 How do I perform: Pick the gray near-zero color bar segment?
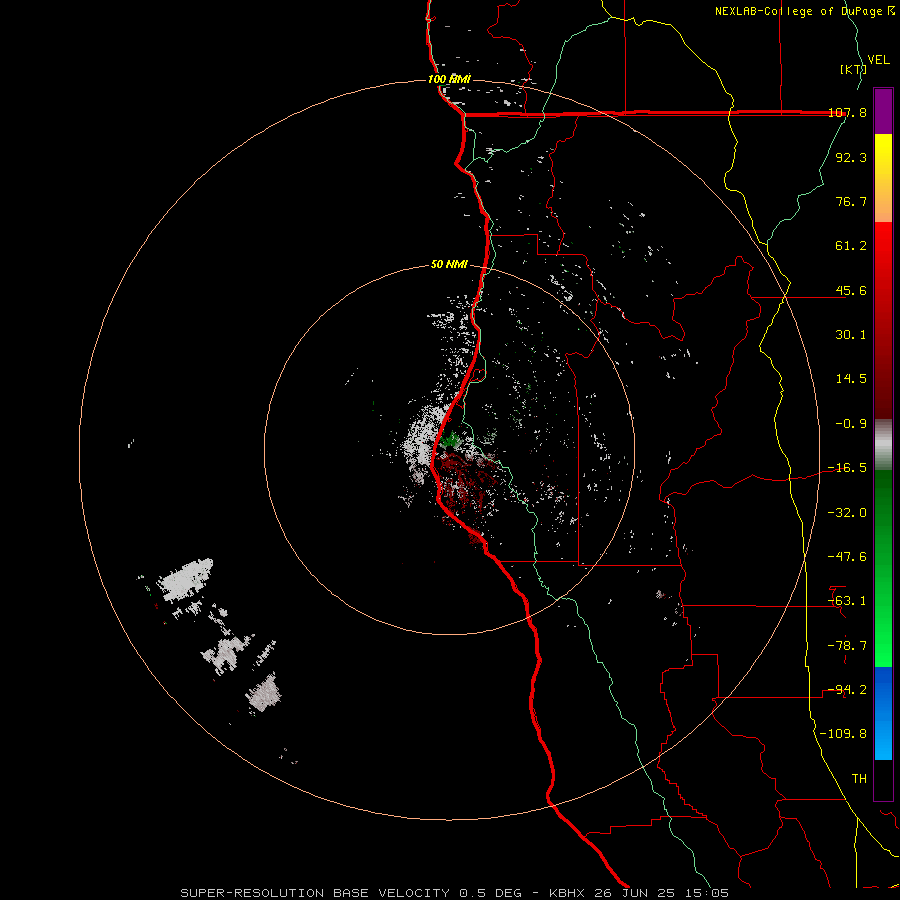tap(883, 444)
